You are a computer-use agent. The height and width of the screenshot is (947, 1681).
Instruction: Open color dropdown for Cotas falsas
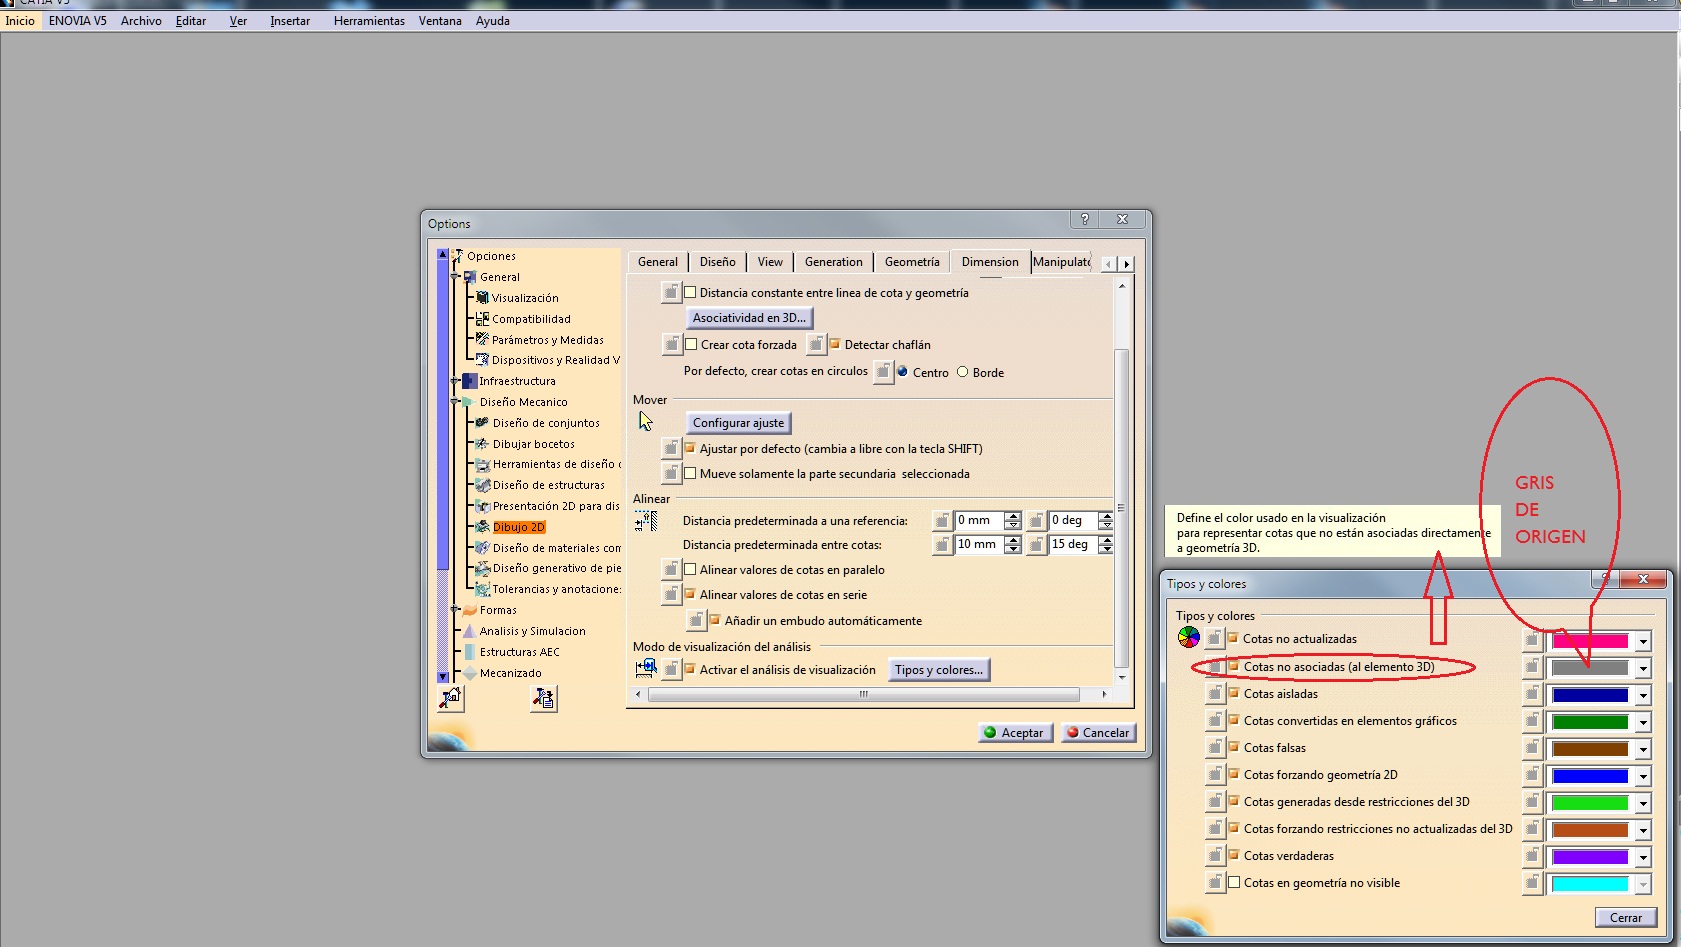pos(1642,749)
